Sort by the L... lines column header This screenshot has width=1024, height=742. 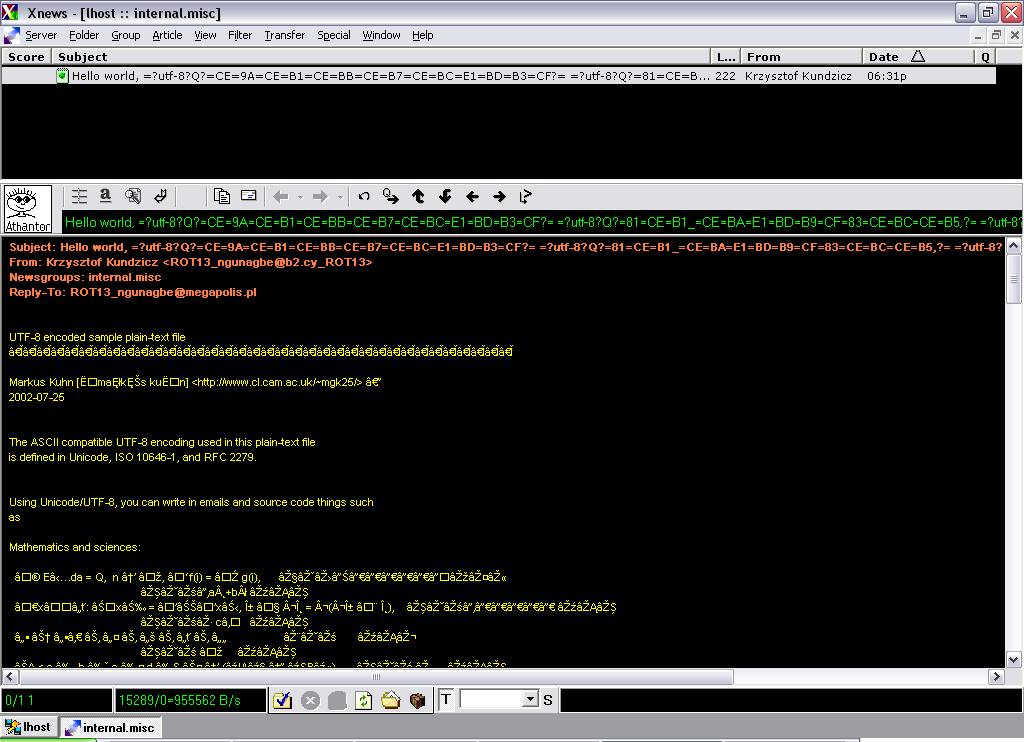click(726, 57)
